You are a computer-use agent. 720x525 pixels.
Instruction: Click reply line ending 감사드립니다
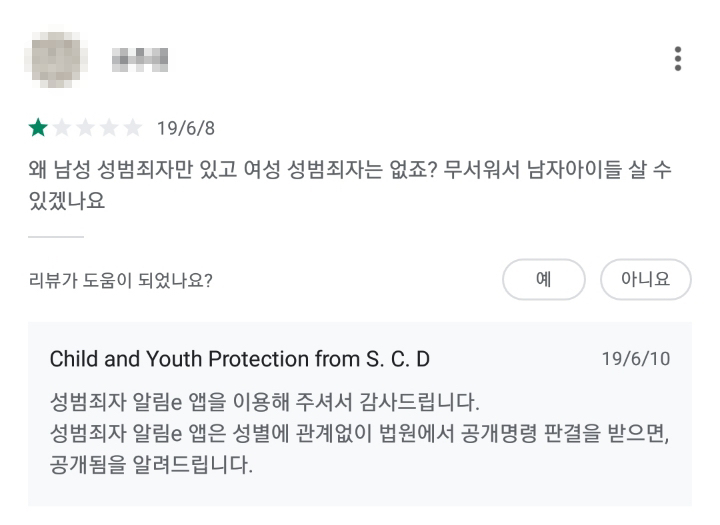pyautogui.click(x=264, y=402)
